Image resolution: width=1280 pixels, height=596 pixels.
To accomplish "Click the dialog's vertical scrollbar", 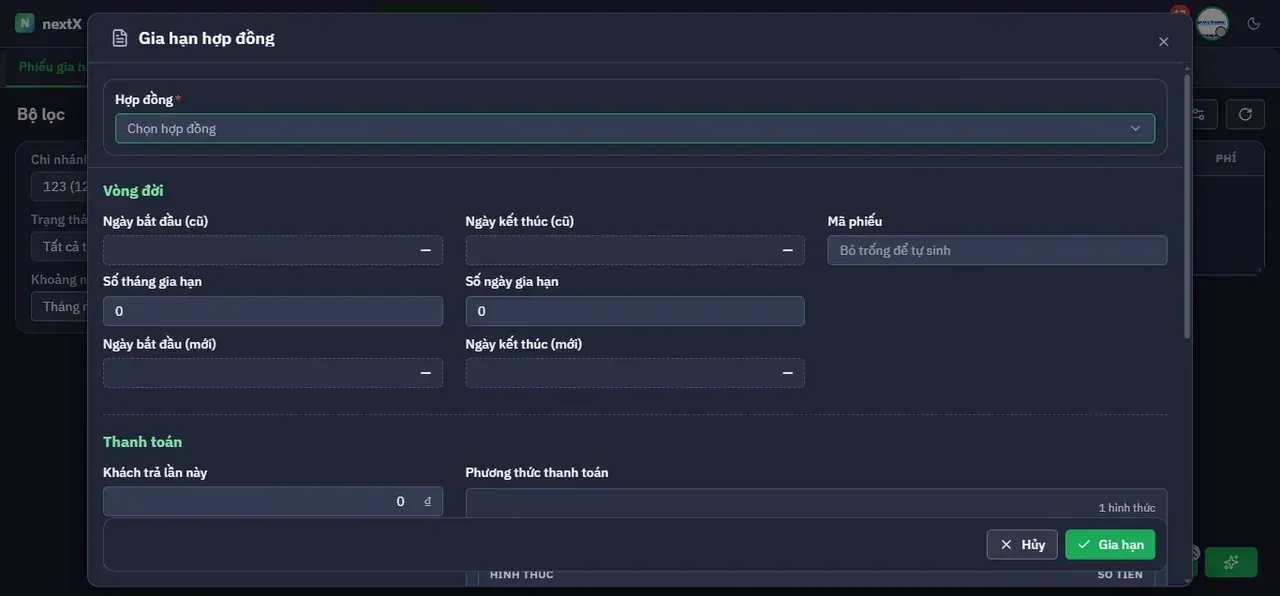I will point(1187,205).
